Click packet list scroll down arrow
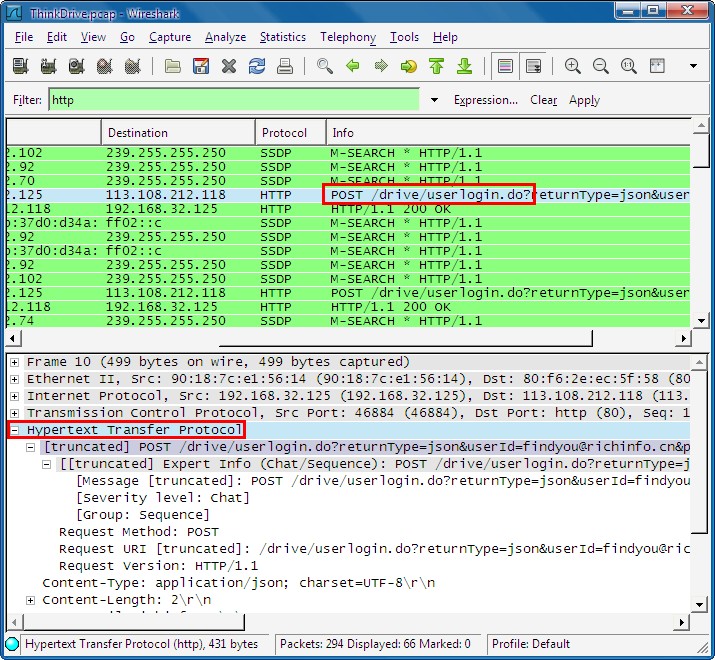715x660 pixels. point(701,321)
